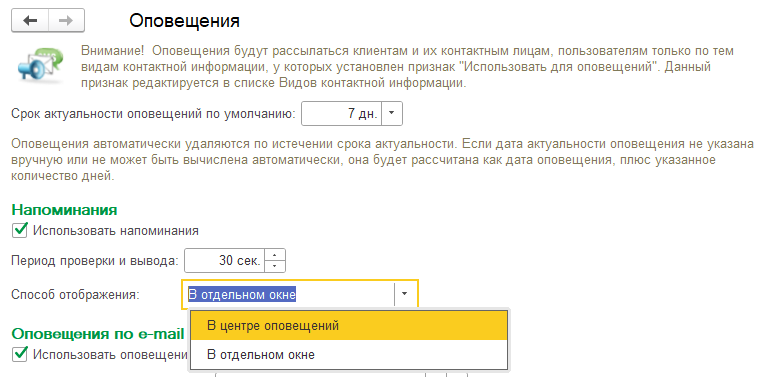Collapse the 'Способ отображения' dropdown arrow
Viewport: 766px width, 377px height.
404,294
